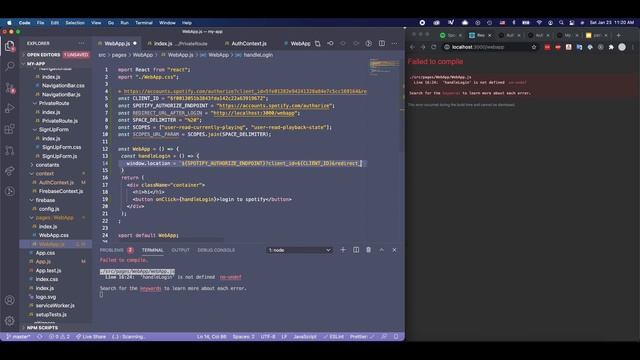Open serviceWorker.js in file tree
Screen dimensions: 640x360
pos(55,306)
